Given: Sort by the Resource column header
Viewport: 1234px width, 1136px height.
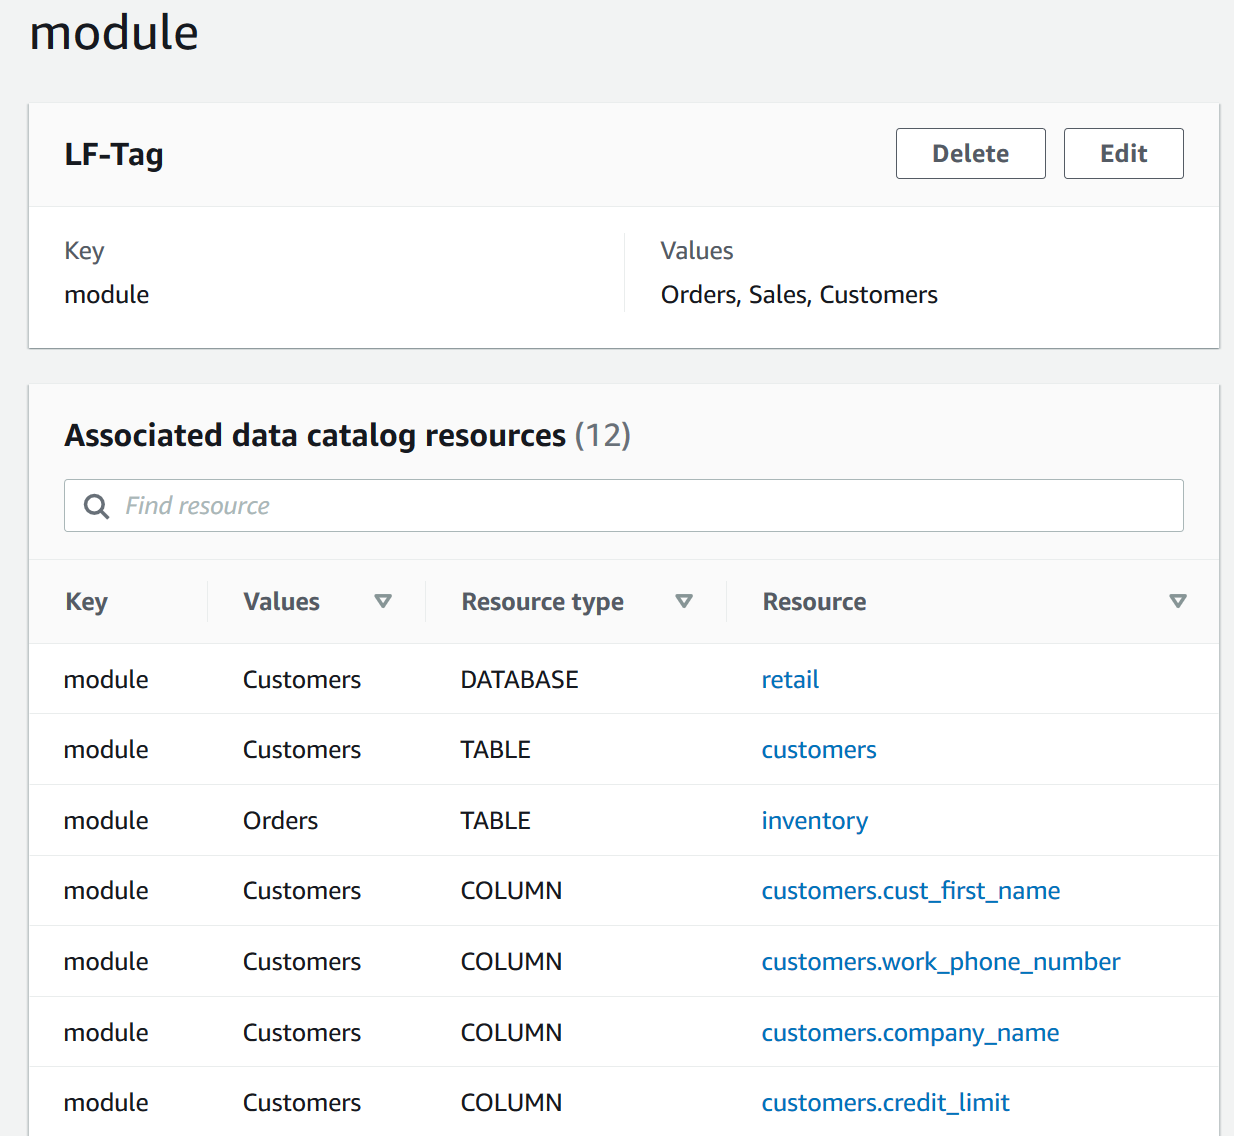Looking at the screenshot, I should (x=814, y=601).
